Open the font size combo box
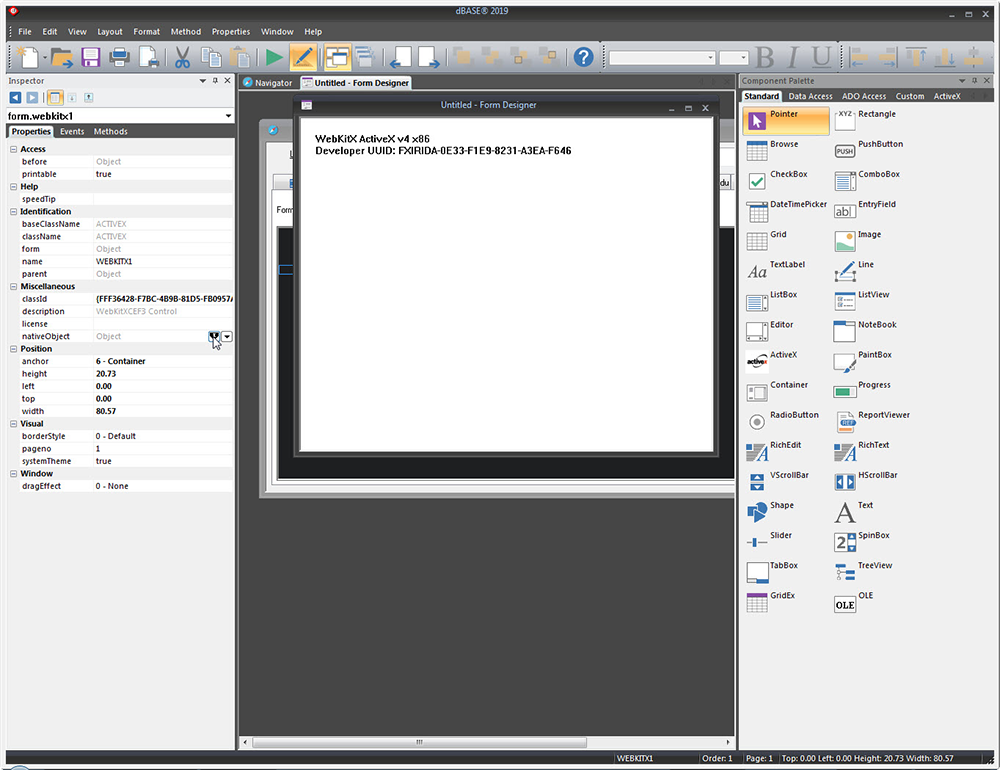The image size is (1000, 770). [733, 58]
